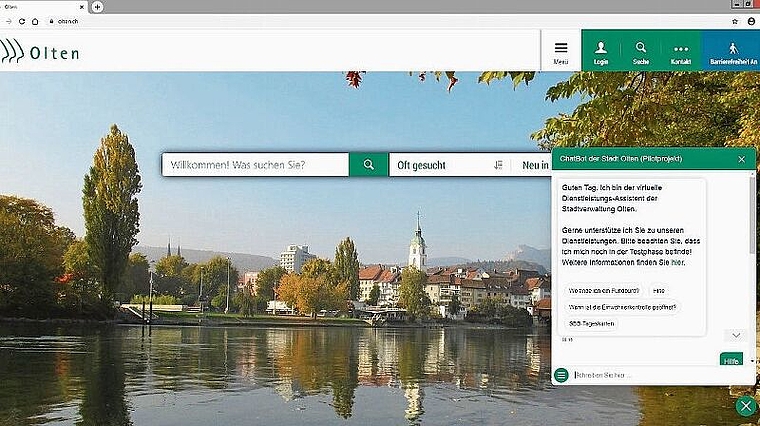
Task: Close the ChatBot panel with the X
Action: point(742,159)
